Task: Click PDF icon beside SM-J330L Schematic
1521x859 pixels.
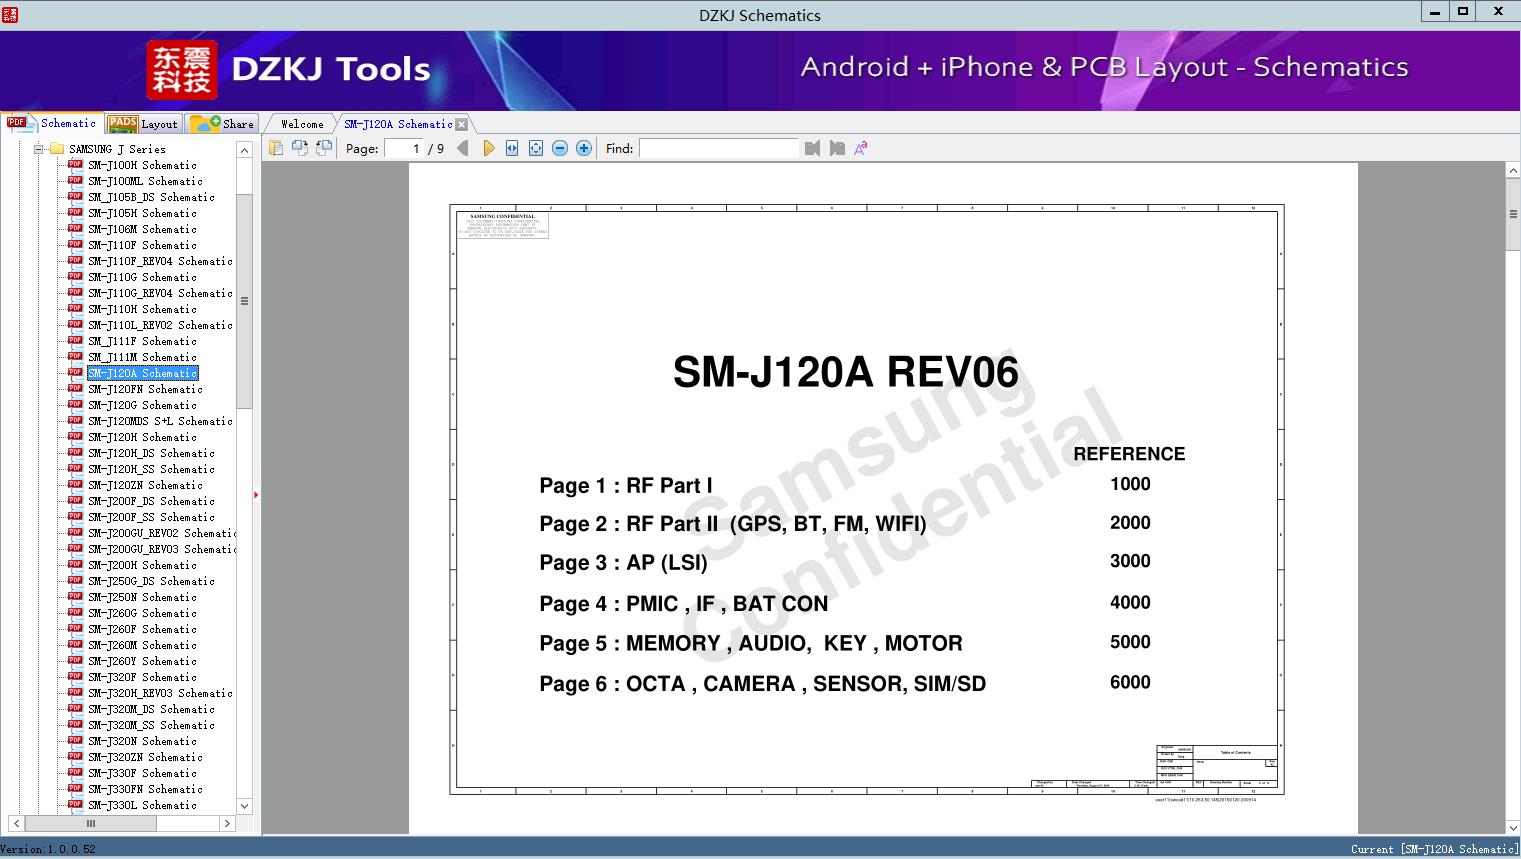Action: (75, 804)
